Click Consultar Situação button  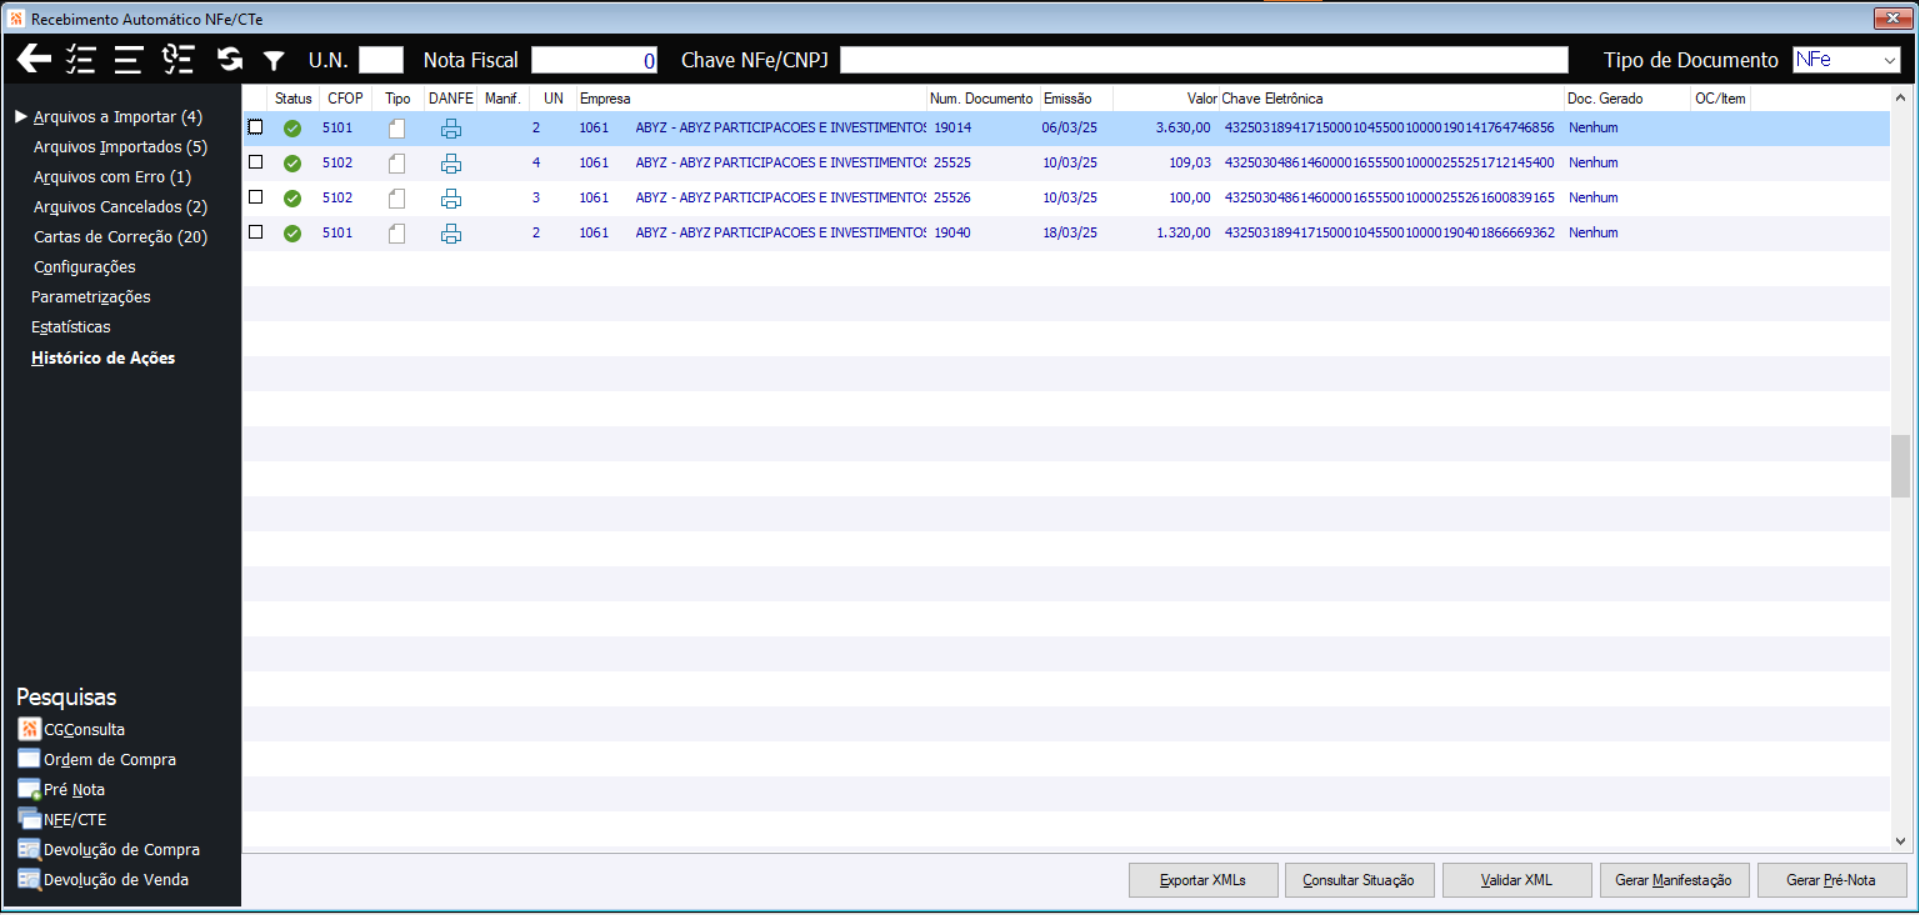1359,880
